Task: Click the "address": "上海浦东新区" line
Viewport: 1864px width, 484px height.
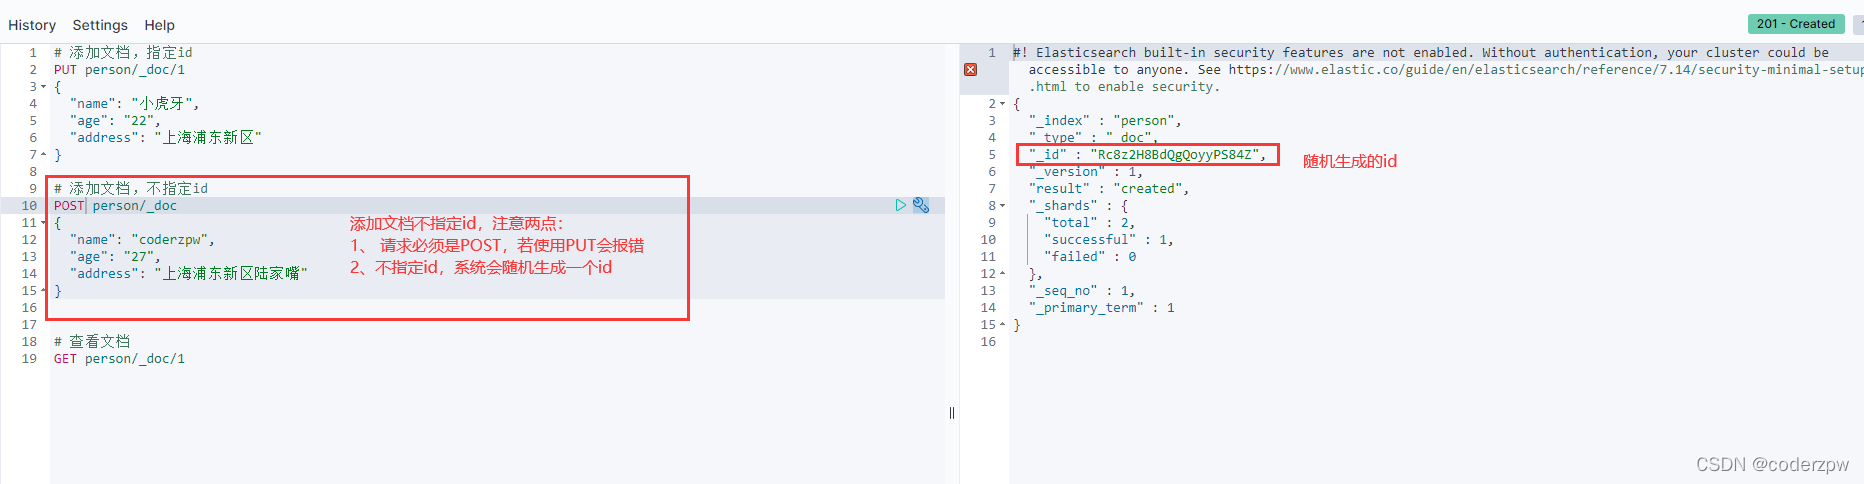Action: [165, 138]
